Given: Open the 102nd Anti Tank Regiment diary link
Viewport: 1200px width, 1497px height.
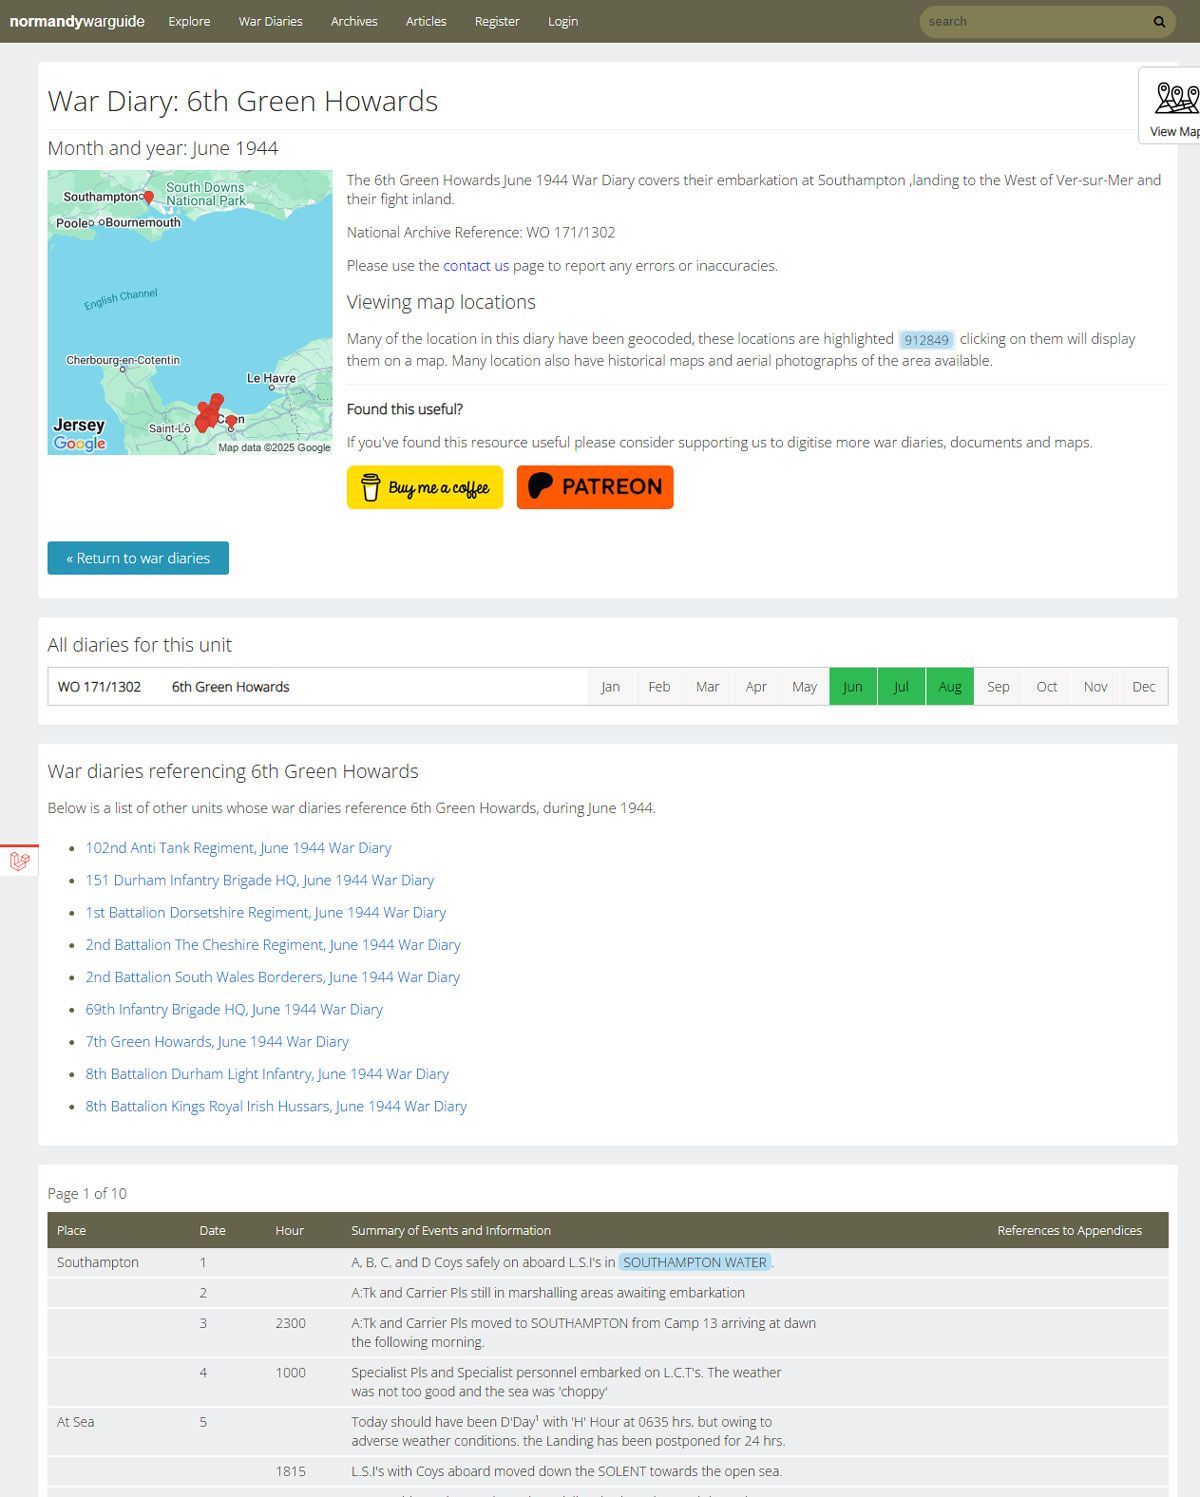Looking at the screenshot, I should (238, 847).
